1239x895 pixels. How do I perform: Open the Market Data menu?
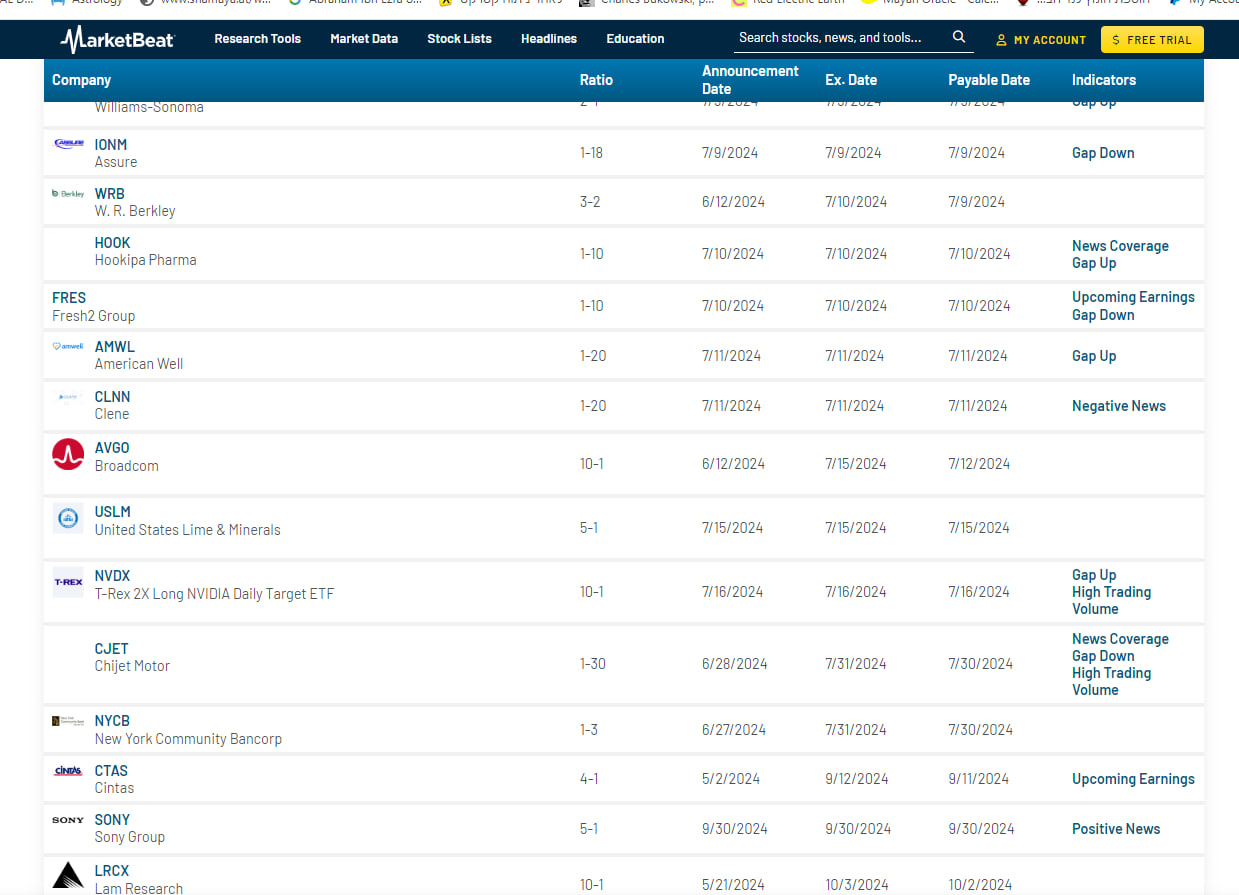point(364,39)
